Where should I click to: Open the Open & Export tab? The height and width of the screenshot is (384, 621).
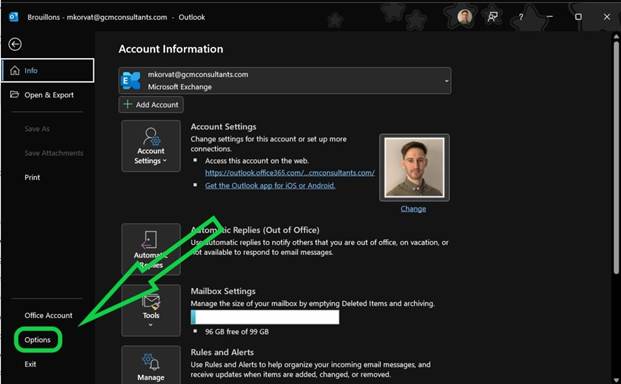pos(48,95)
